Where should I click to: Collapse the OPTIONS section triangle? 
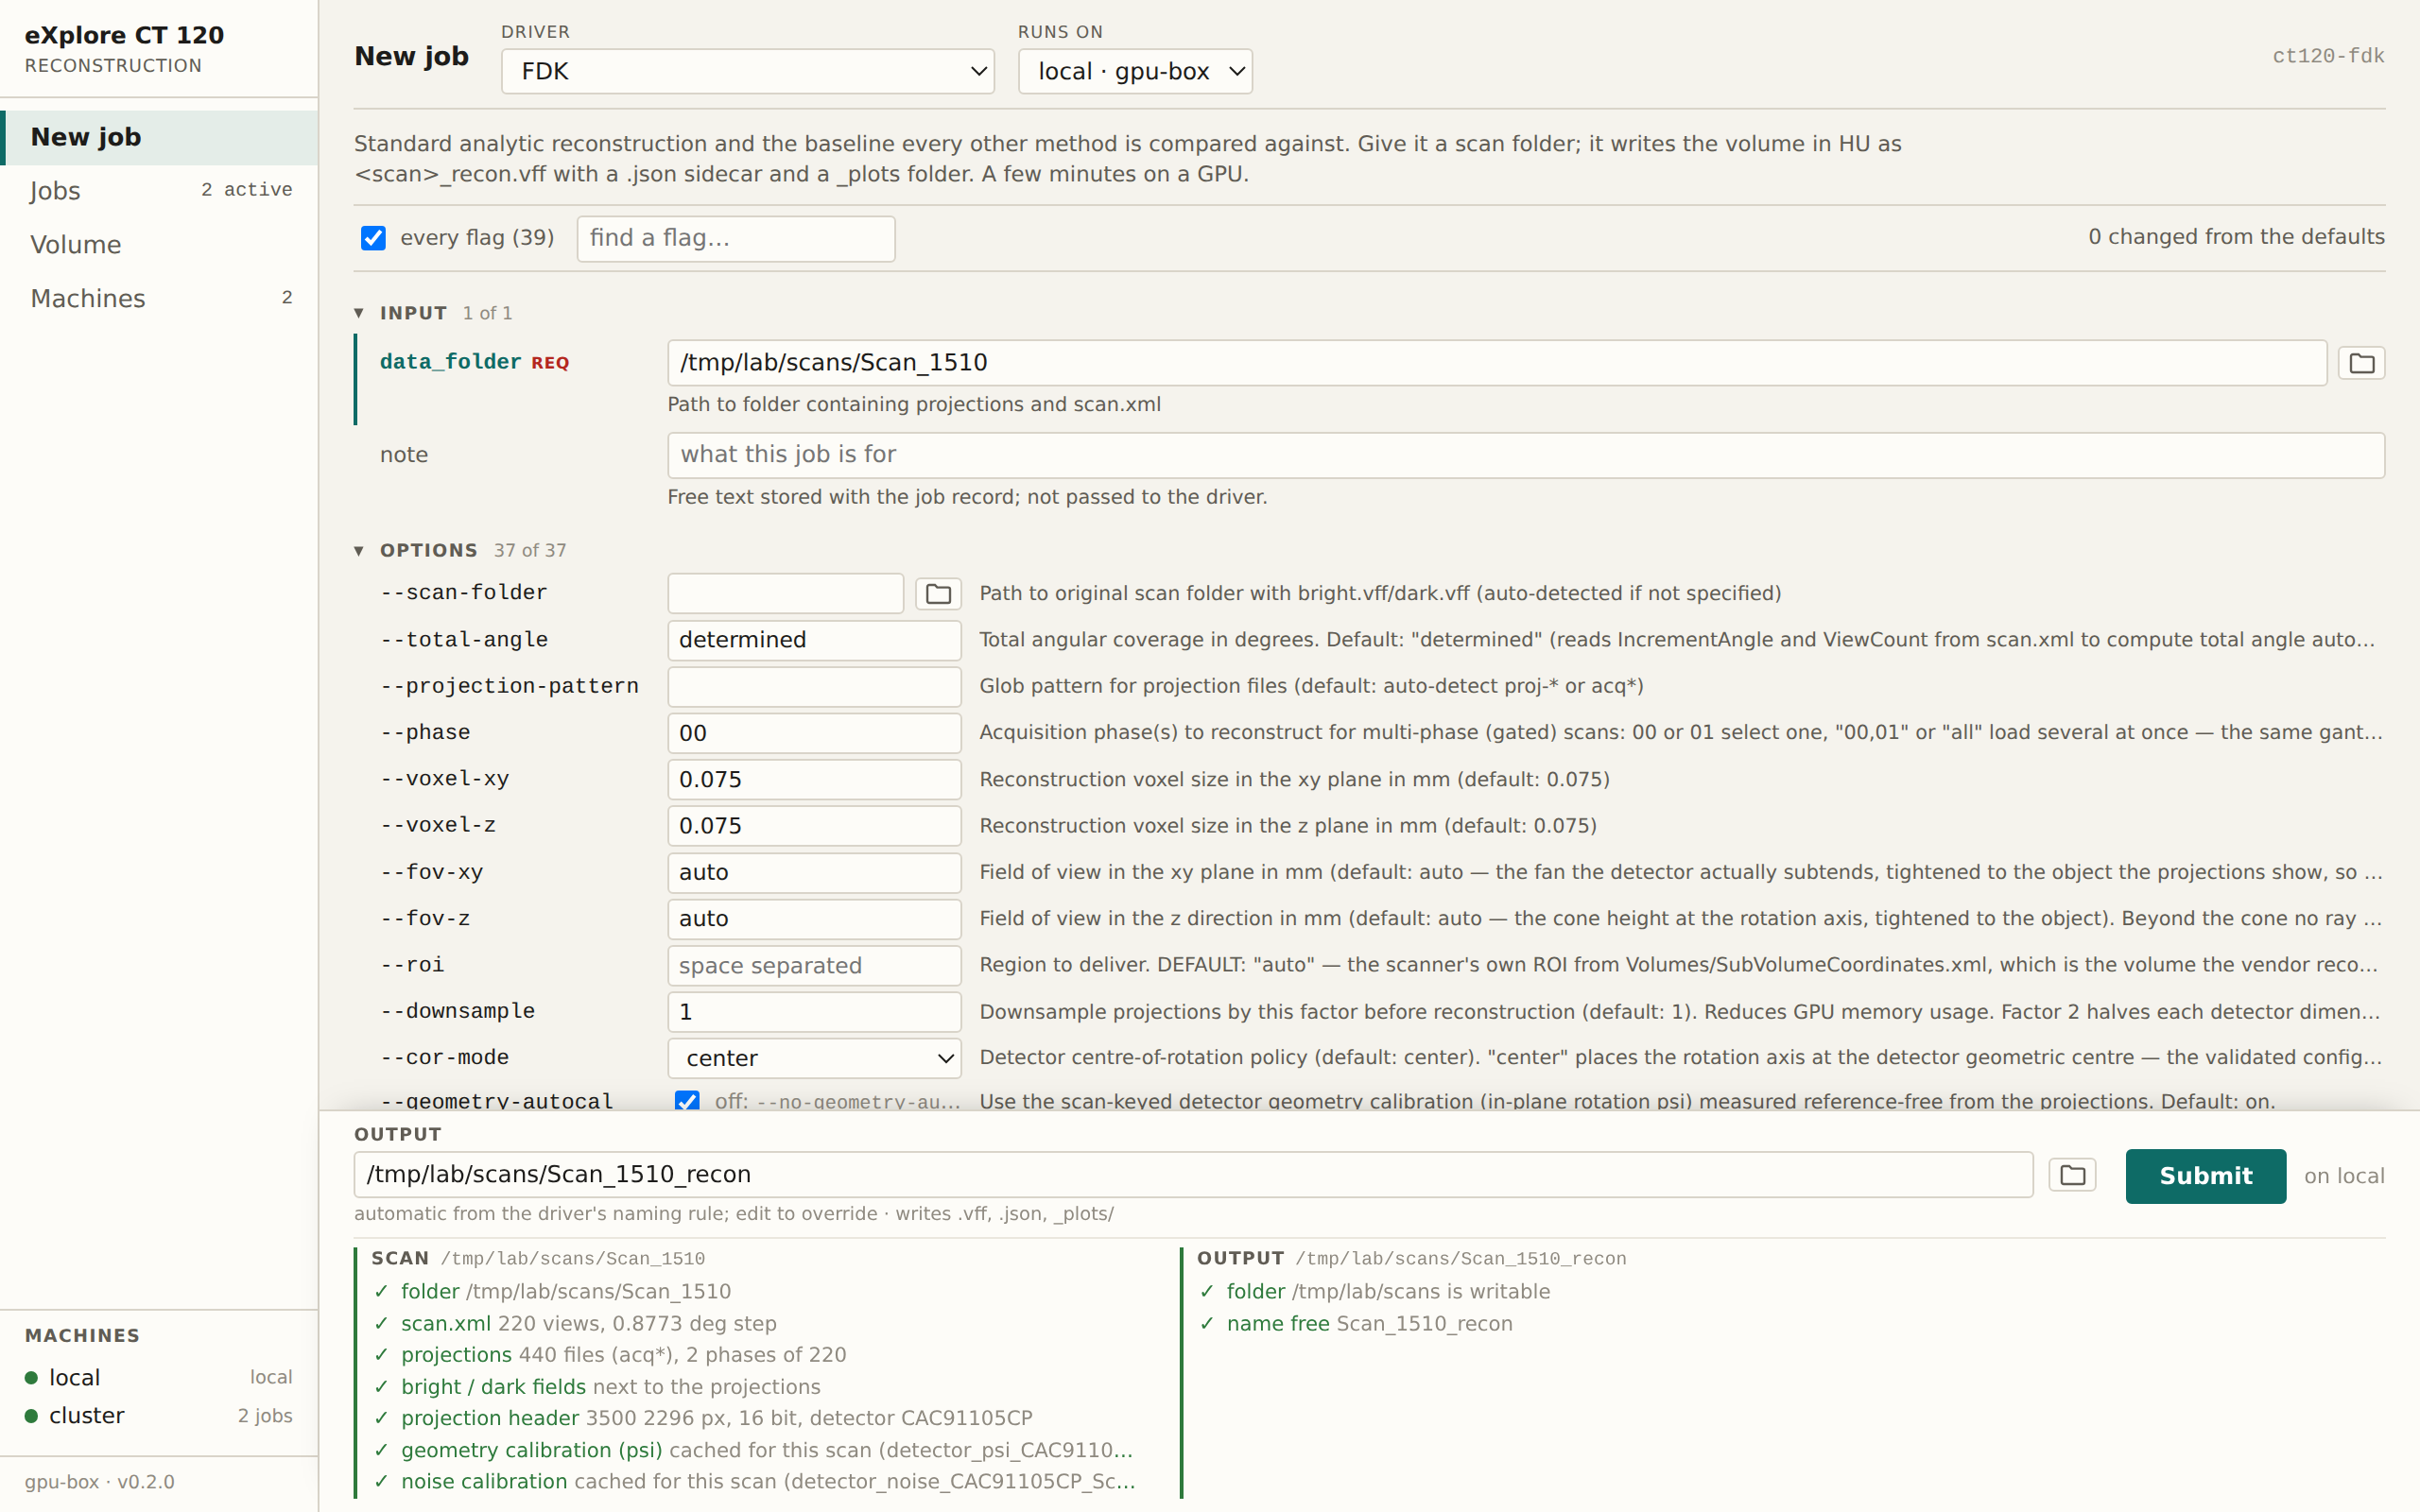click(x=359, y=551)
